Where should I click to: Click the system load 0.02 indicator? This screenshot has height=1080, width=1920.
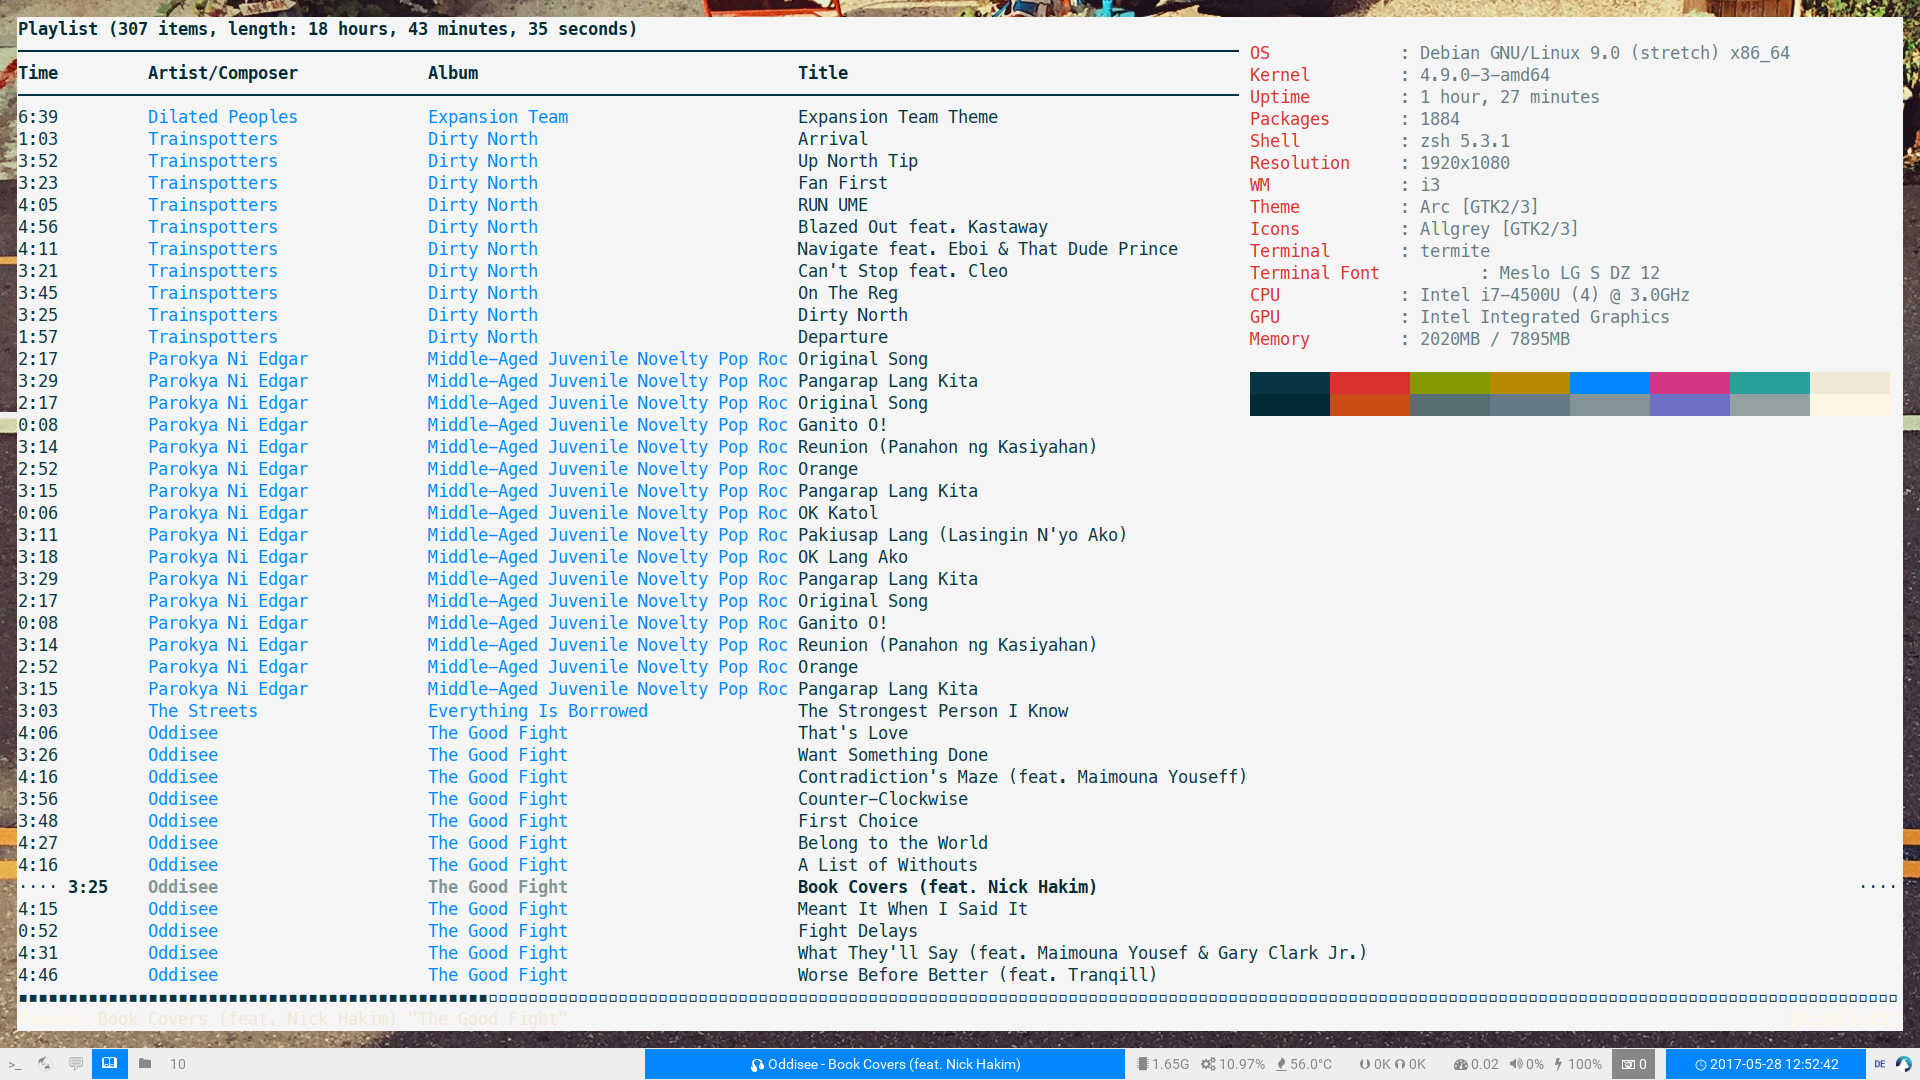coord(1476,1064)
